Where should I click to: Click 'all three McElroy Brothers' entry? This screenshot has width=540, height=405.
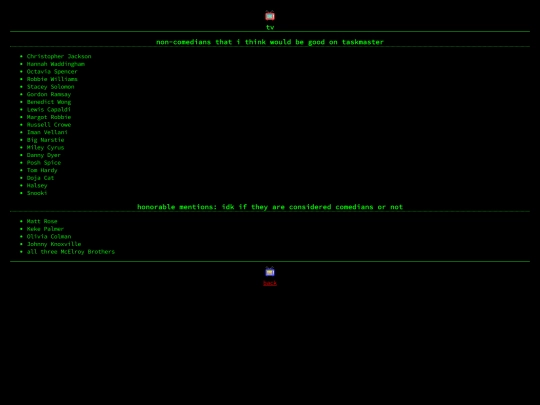(x=71, y=251)
